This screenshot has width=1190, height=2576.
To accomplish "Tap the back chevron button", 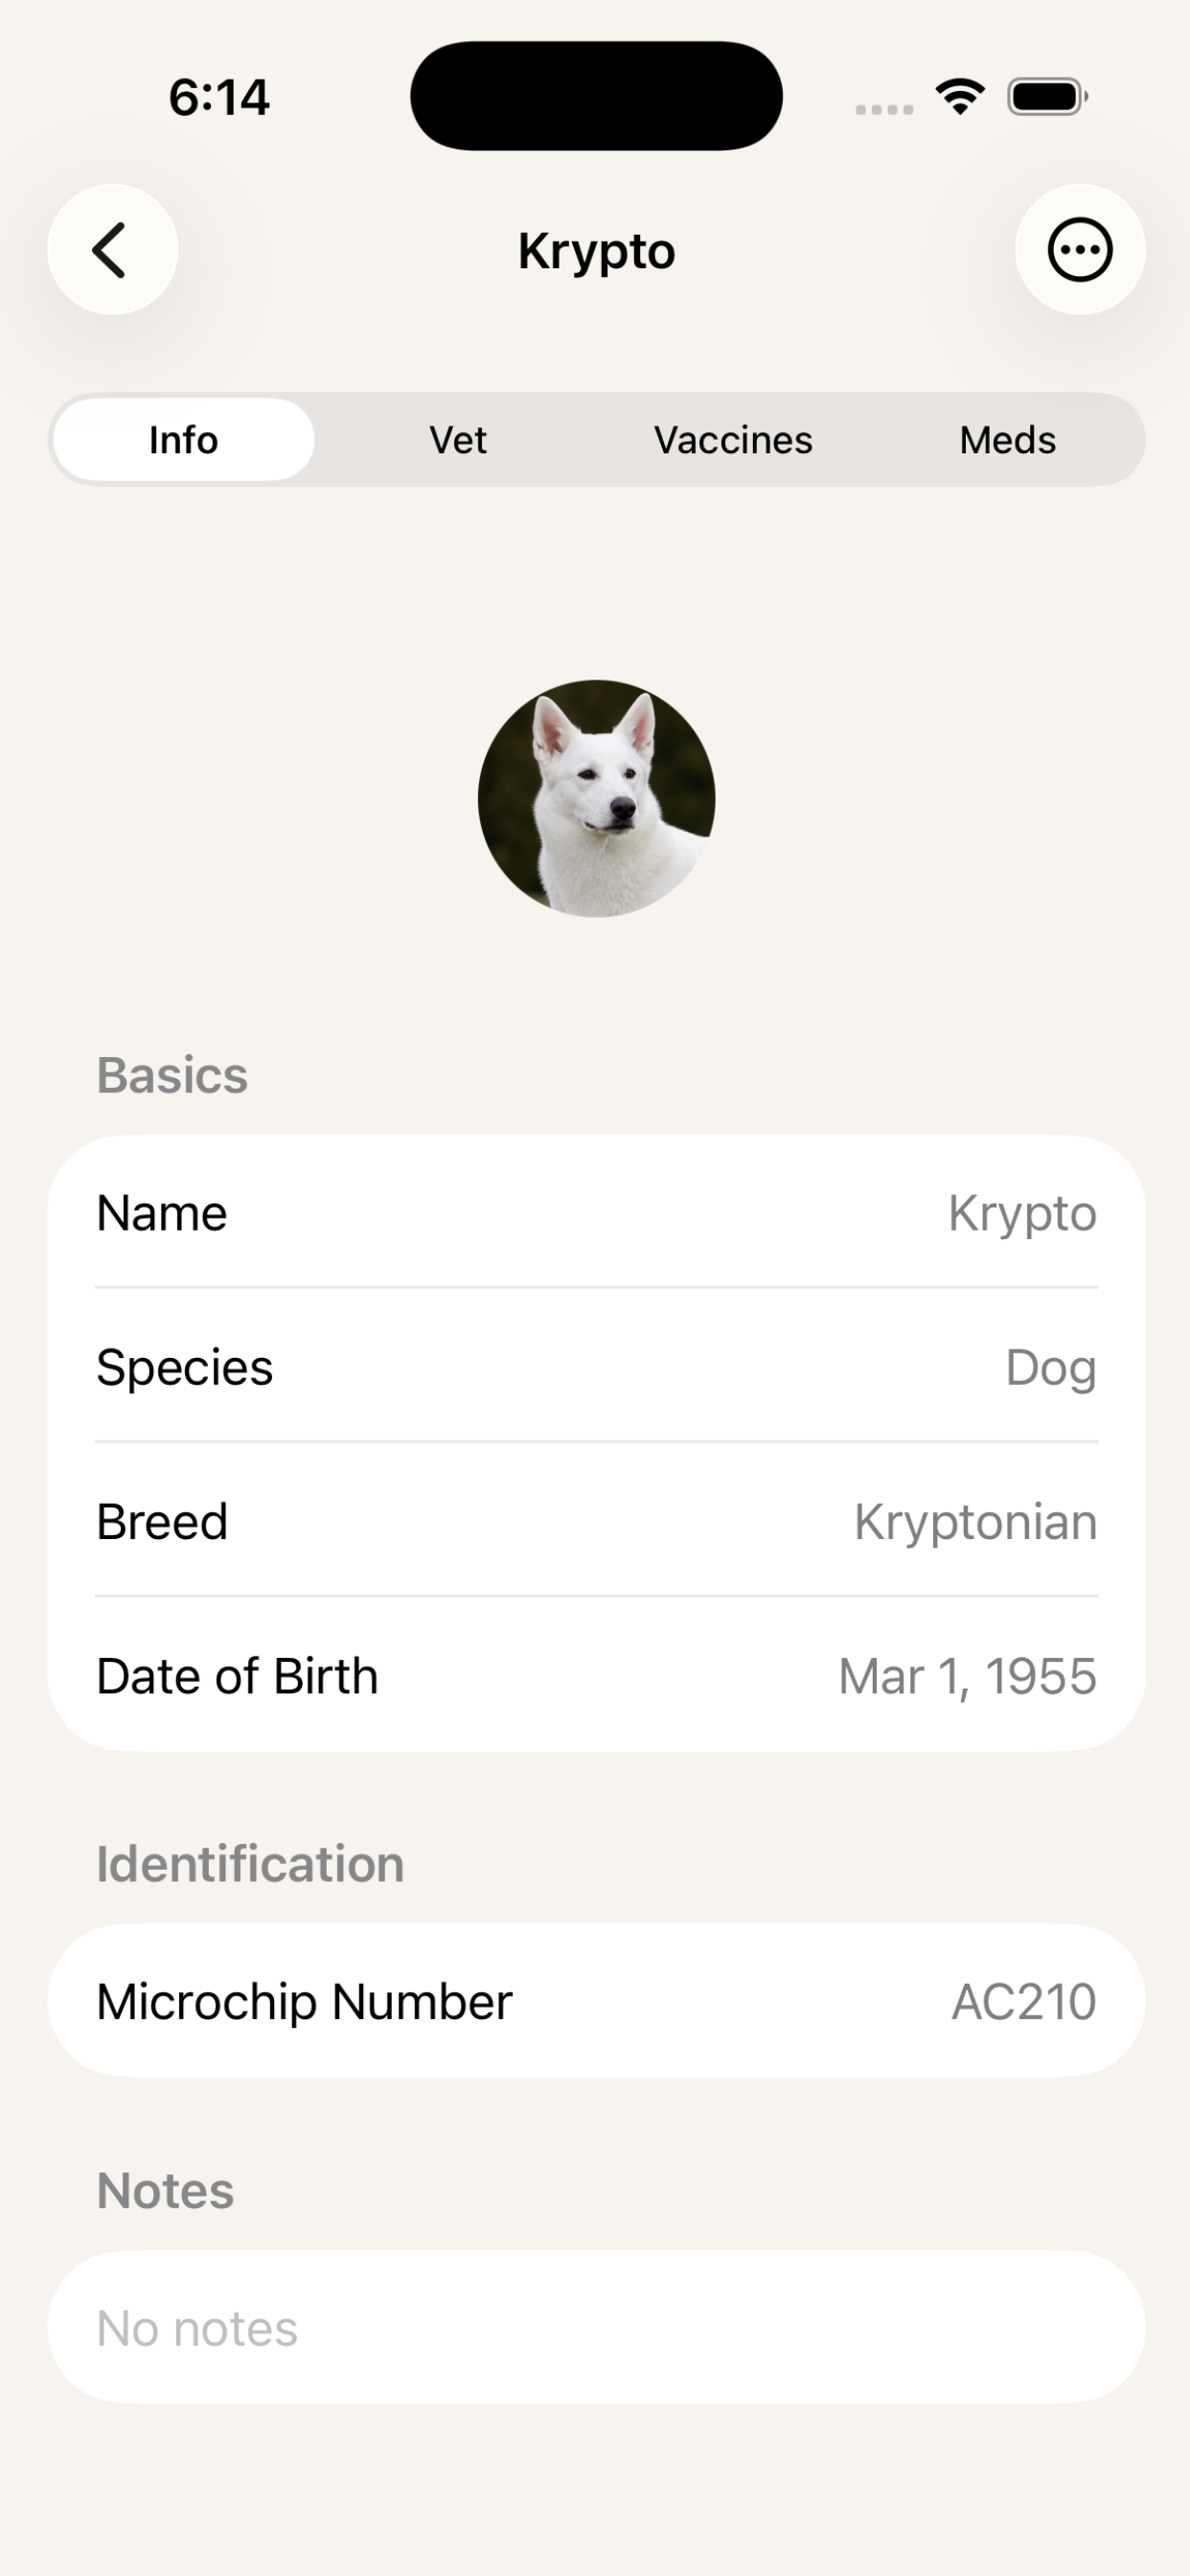I will coord(113,249).
